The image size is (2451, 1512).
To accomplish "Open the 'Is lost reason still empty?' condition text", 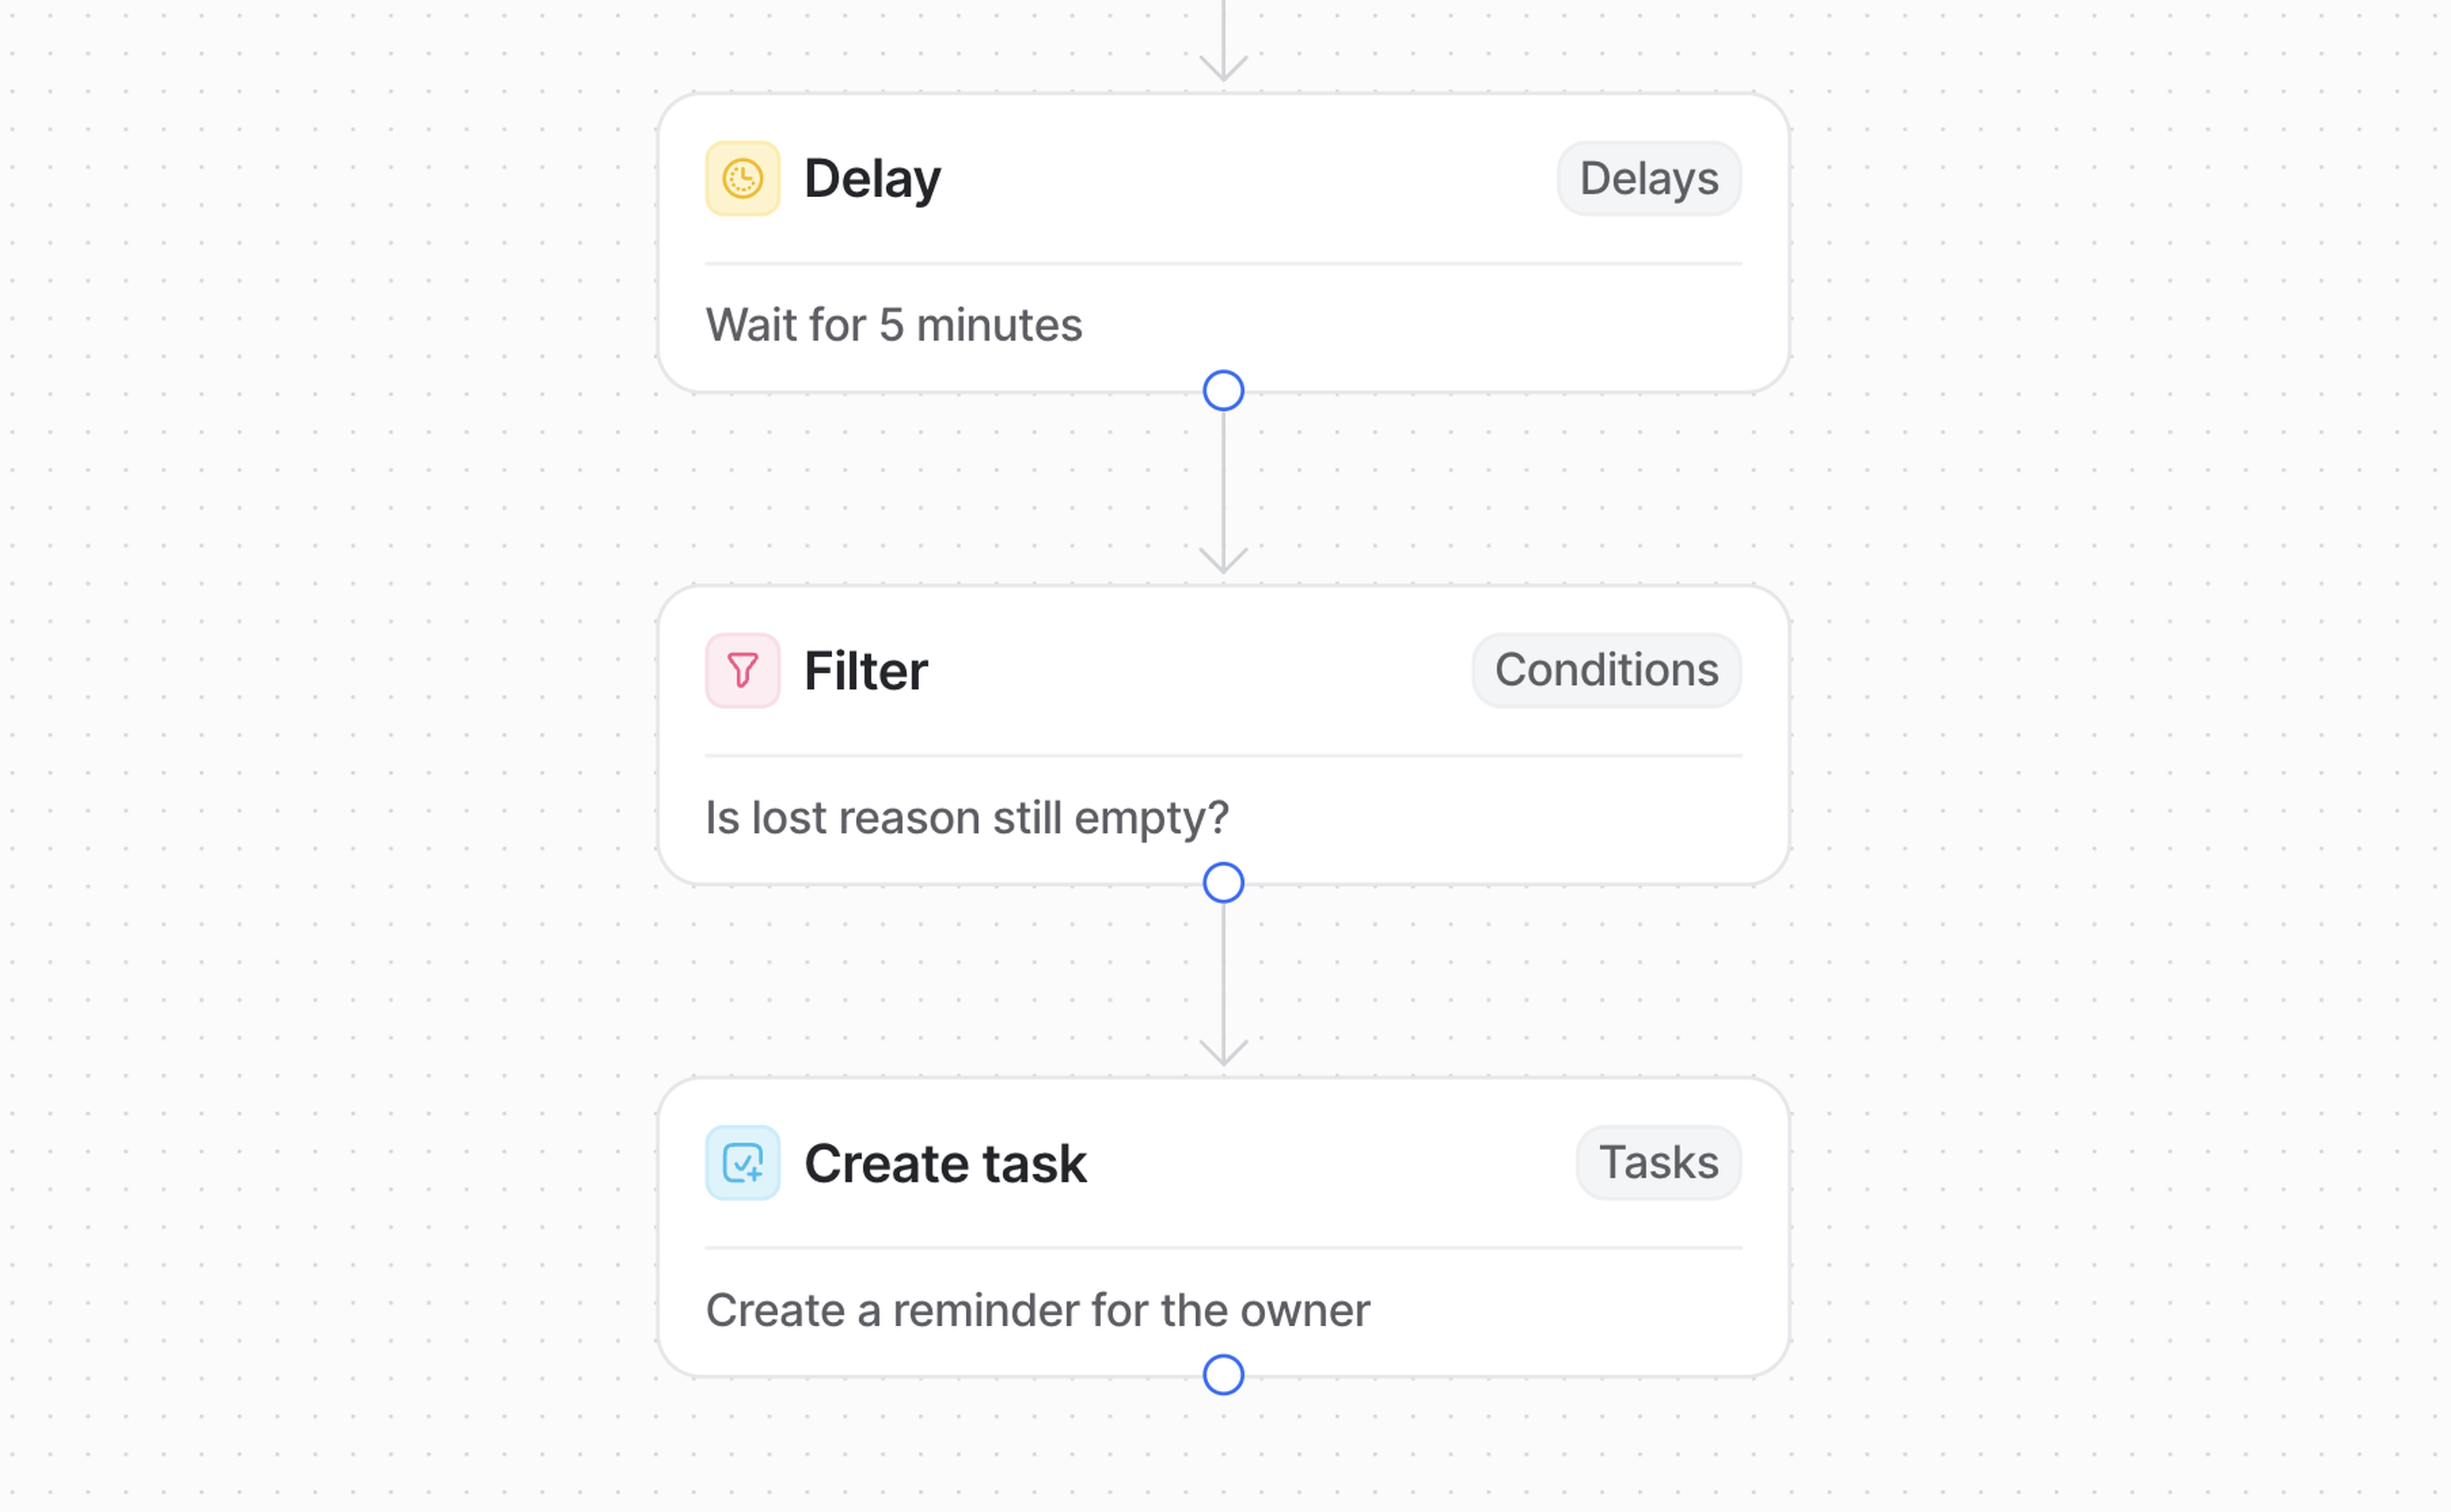I will click(967, 818).
